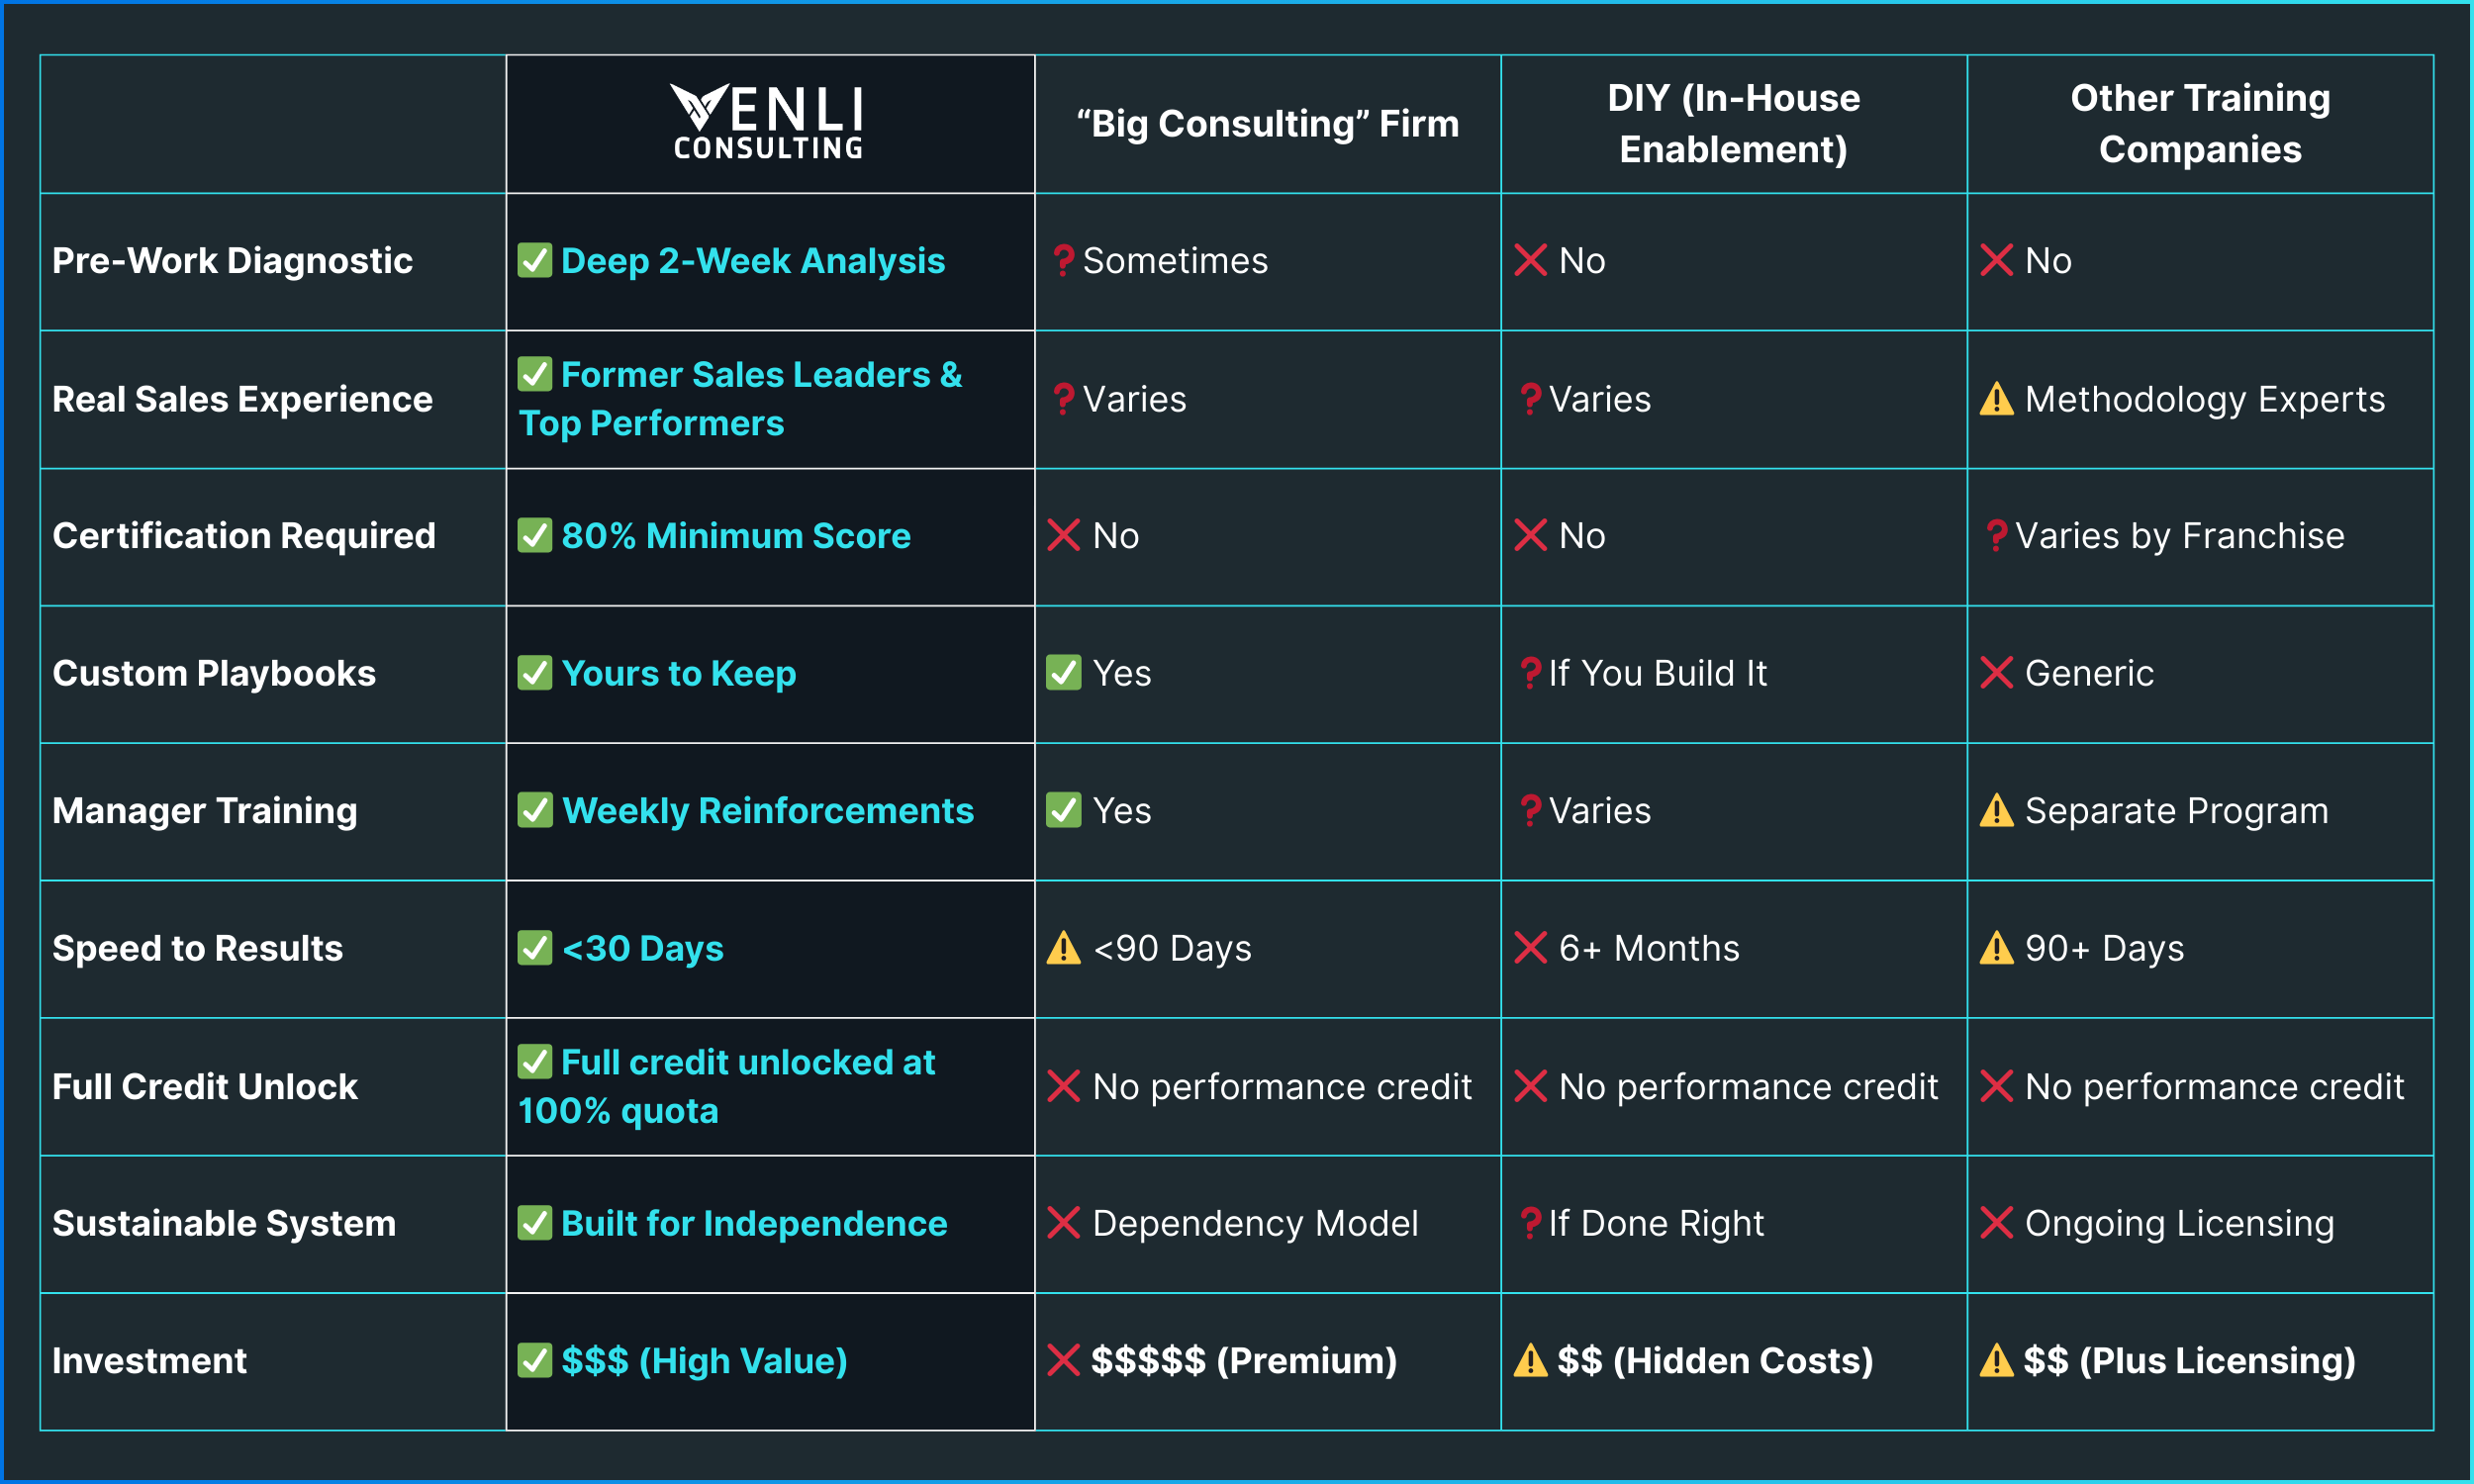Select the Other Training Companies column header

pyautogui.click(x=2200, y=124)
